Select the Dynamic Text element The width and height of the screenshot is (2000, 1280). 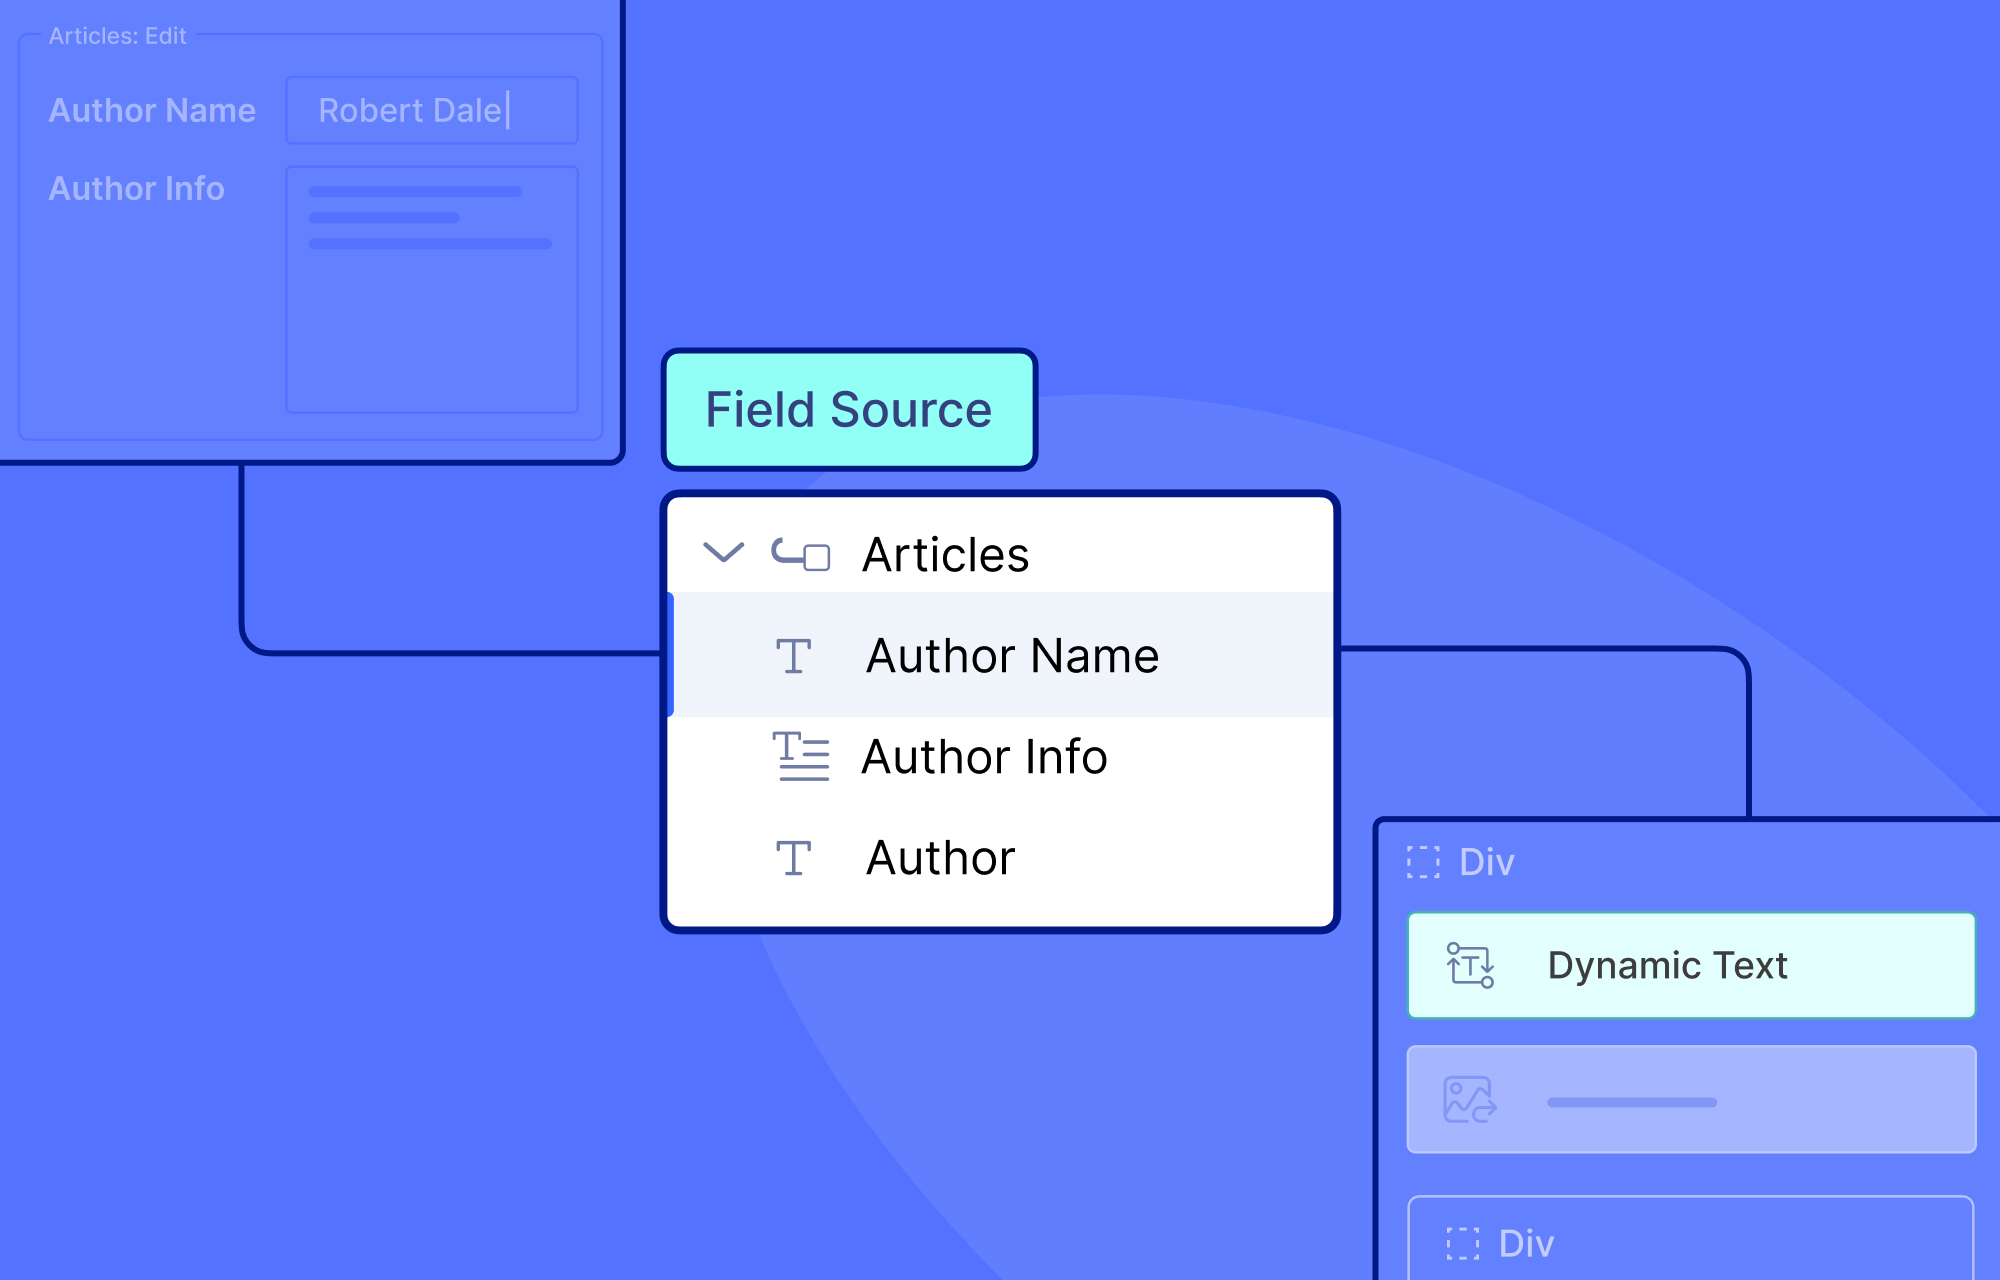[1691, 965]
